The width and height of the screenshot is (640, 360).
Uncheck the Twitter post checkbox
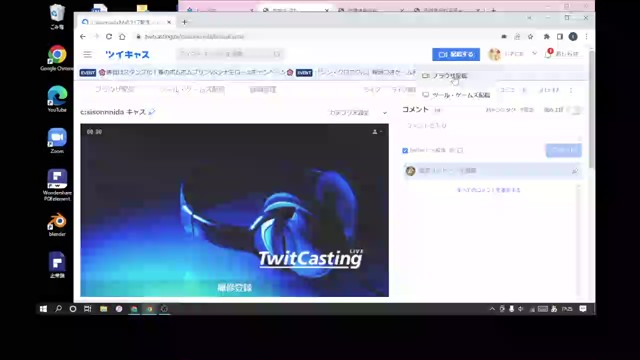(405, 151)
